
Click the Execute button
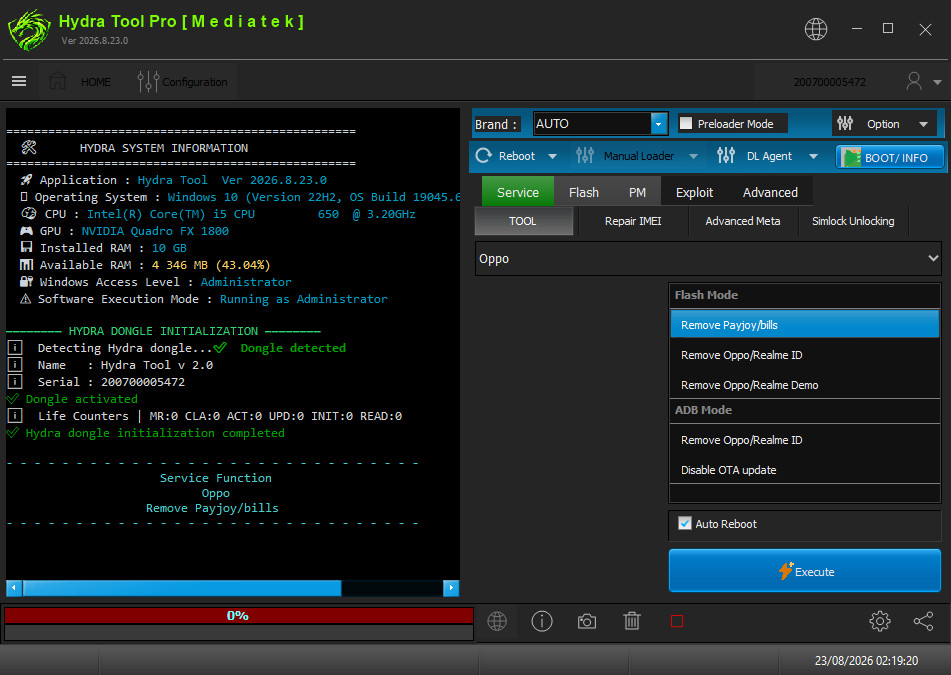tap(805, 571)
